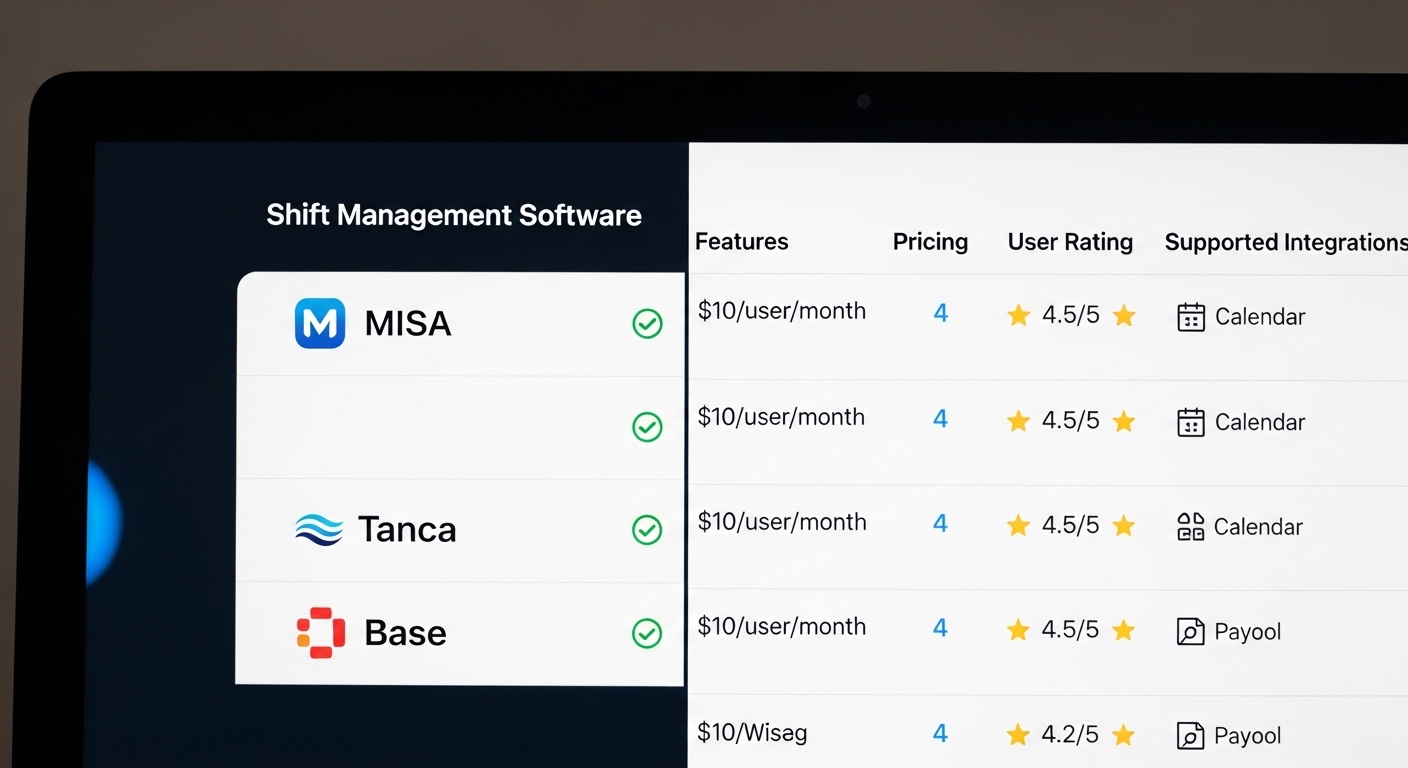Screen dimensions: 1408x768
Task: Click the grid-style integration icon in Tanca row
Action: click(1190, 527)
